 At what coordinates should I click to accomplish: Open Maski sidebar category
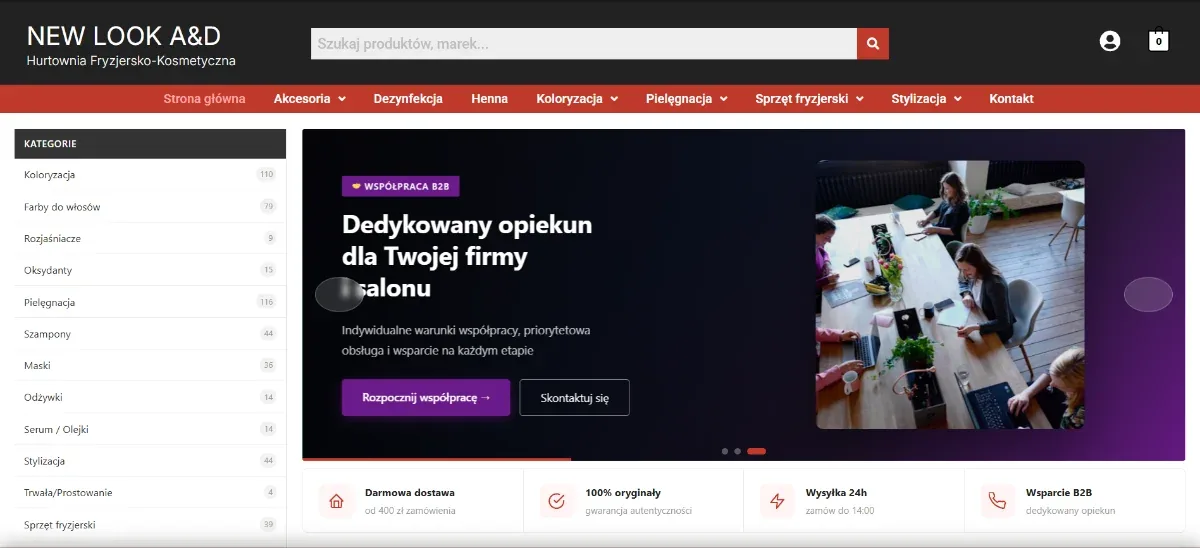pos(37,365)
